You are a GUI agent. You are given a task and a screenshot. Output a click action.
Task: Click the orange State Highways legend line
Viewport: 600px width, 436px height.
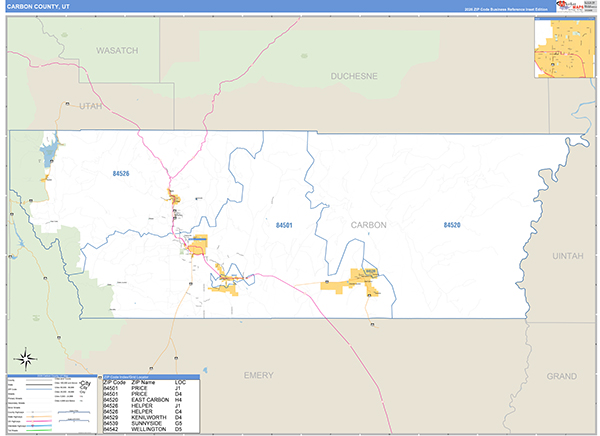[38, 416]
